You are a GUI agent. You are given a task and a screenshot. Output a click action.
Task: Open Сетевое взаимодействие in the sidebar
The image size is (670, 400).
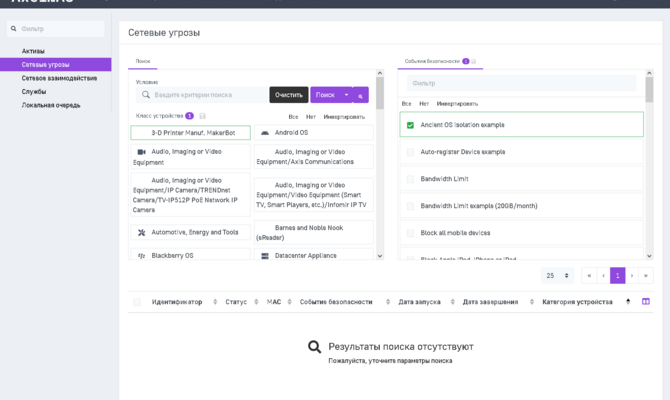pos(59,77)
